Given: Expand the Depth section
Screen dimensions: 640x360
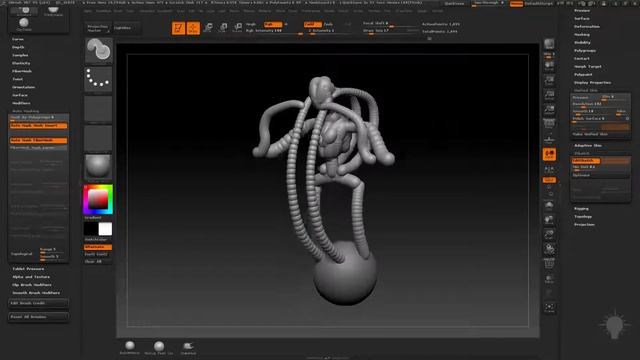Looking at the screenshot, I should click(18, 47).
